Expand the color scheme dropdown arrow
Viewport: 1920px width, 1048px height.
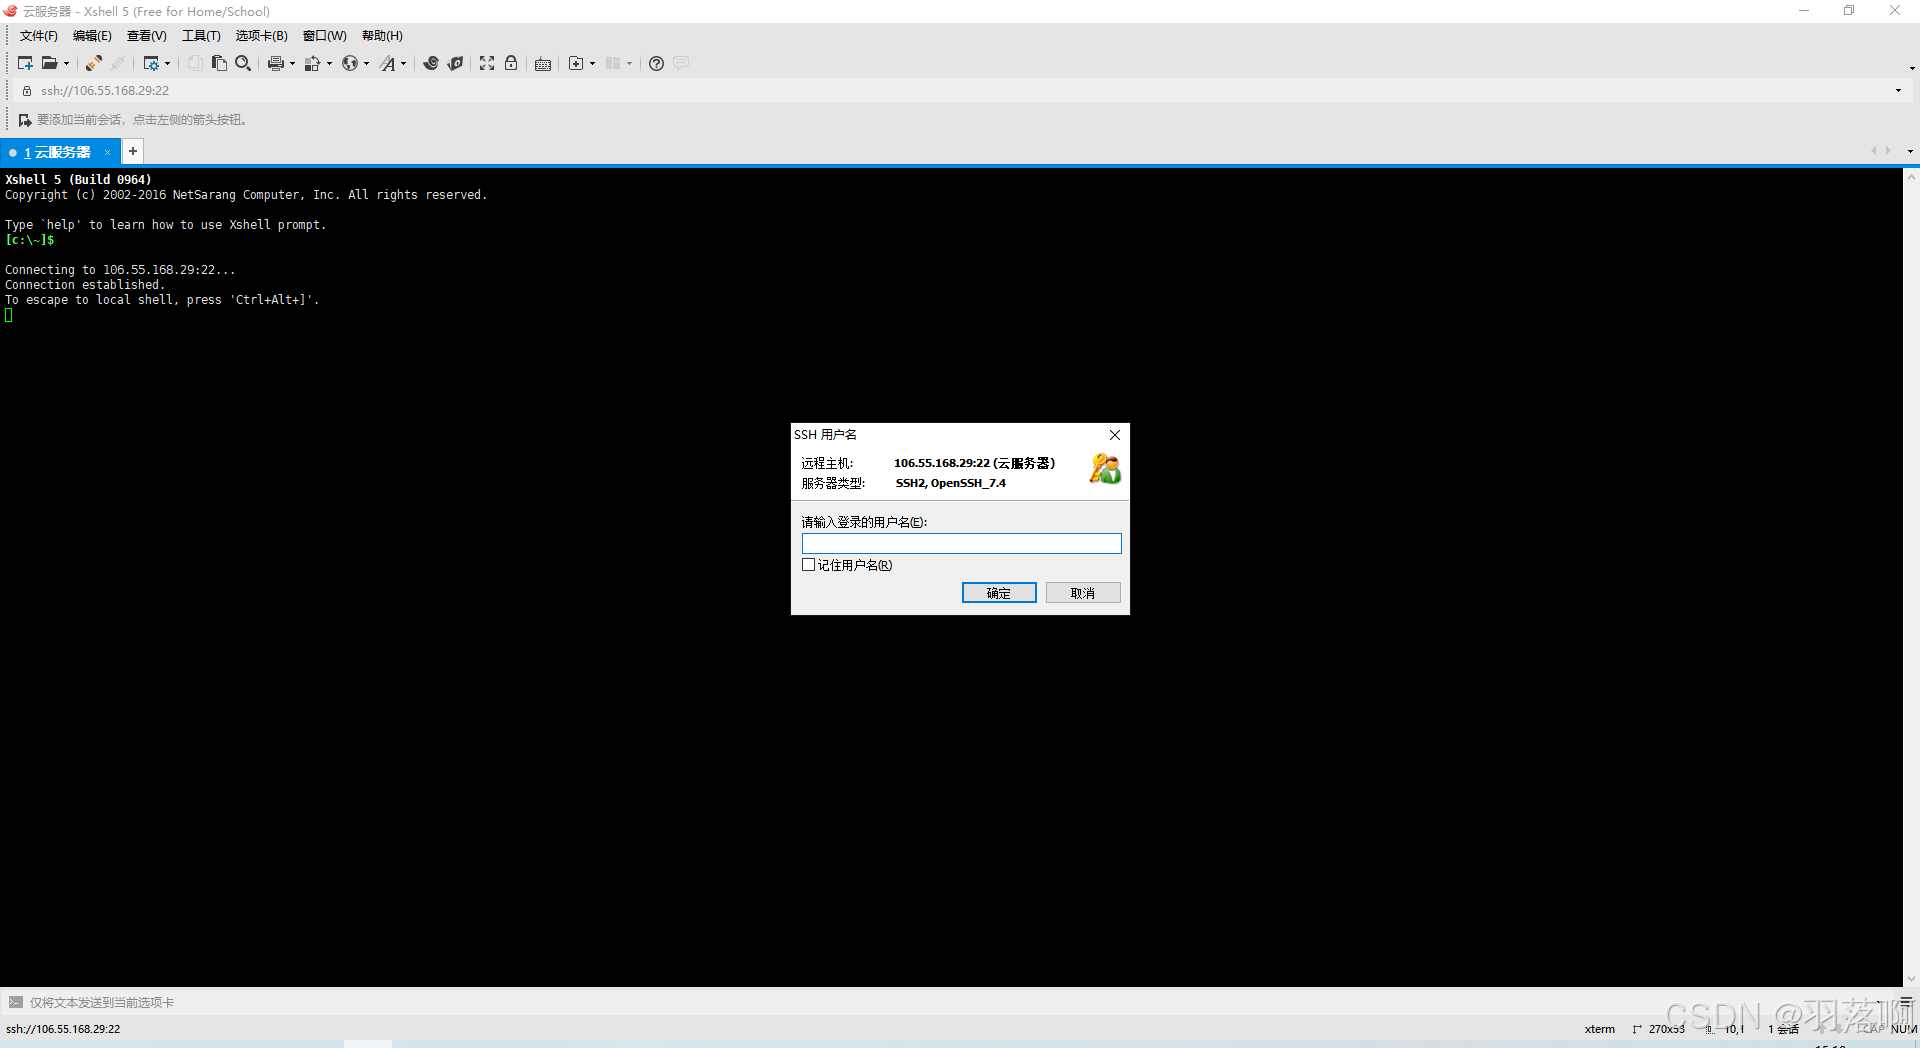[329, 64]
